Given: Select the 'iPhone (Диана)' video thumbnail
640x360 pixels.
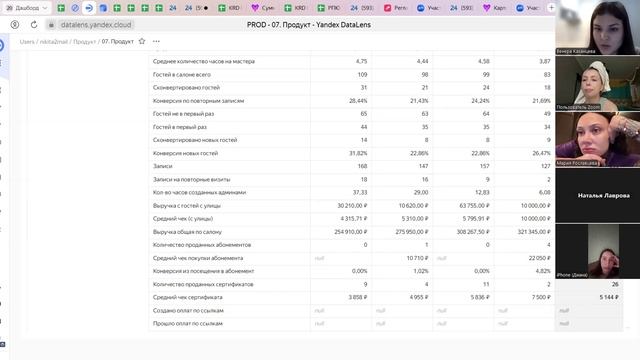Looking at the screenshot, I should point(598,251).
